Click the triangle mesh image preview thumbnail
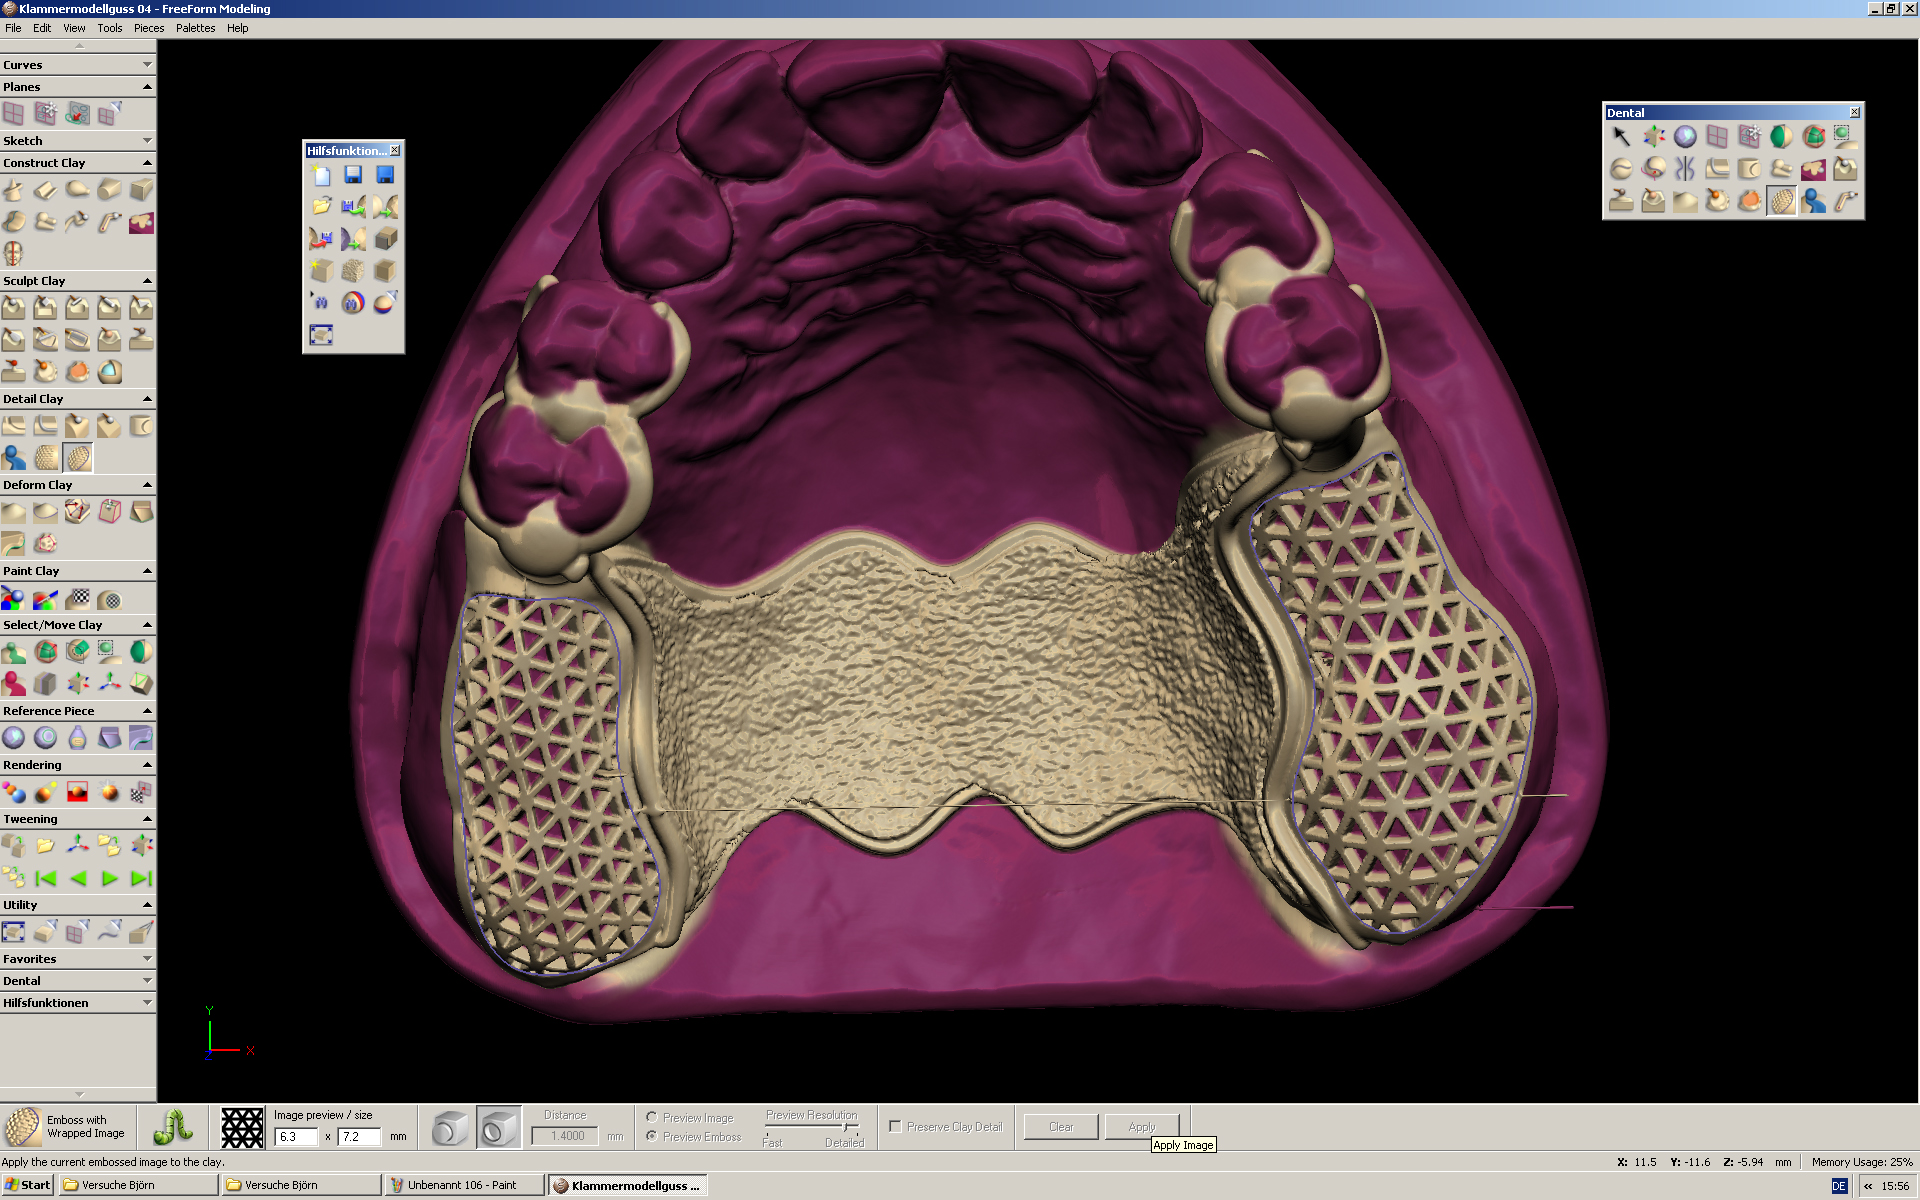The height and width of the screenshot is (1200, 1920). [x=242, y=1127]
